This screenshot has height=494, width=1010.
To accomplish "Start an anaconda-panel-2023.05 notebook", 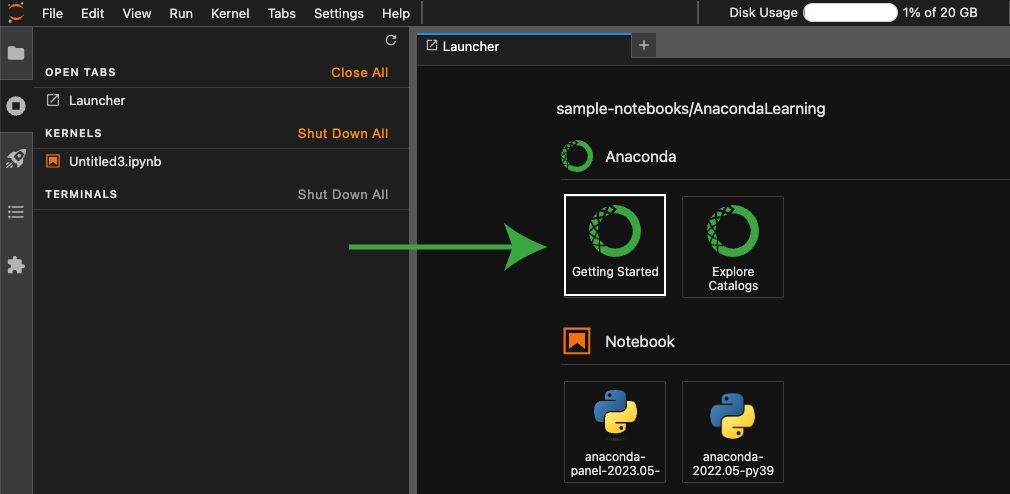I will (615, 432).
